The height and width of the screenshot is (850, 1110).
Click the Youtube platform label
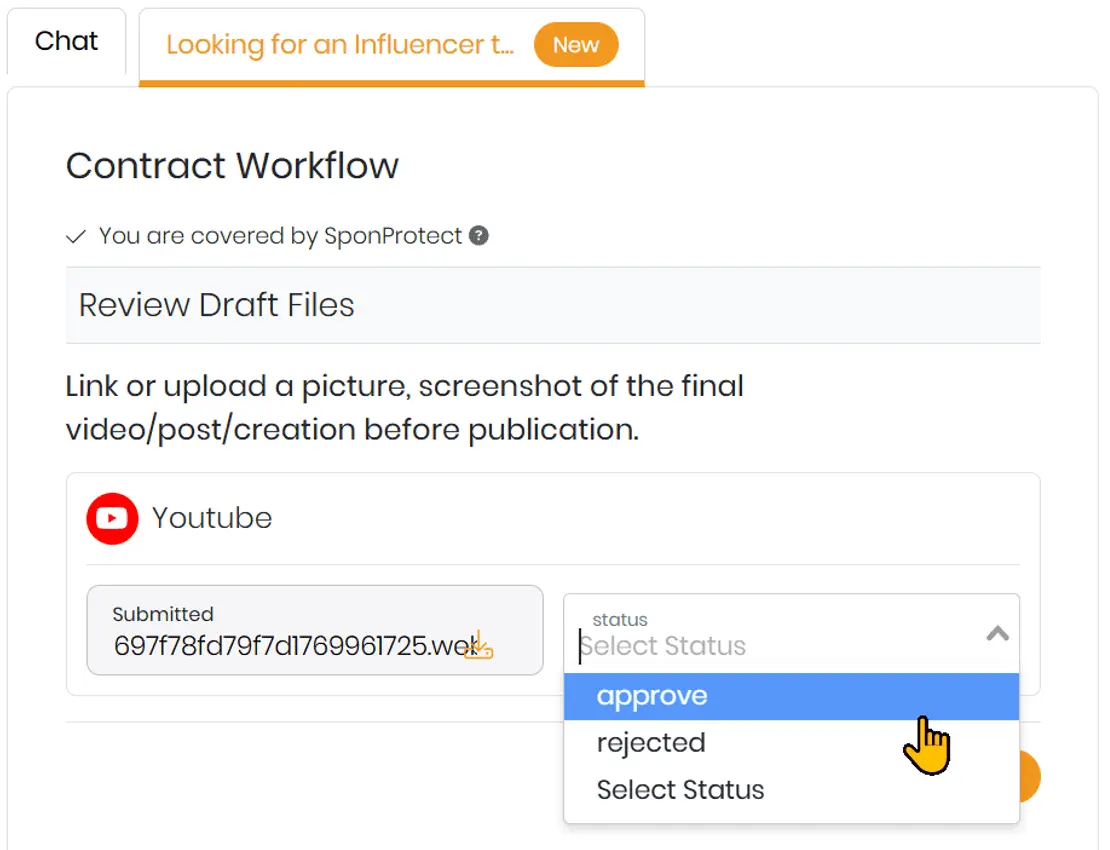click(212, 518)
